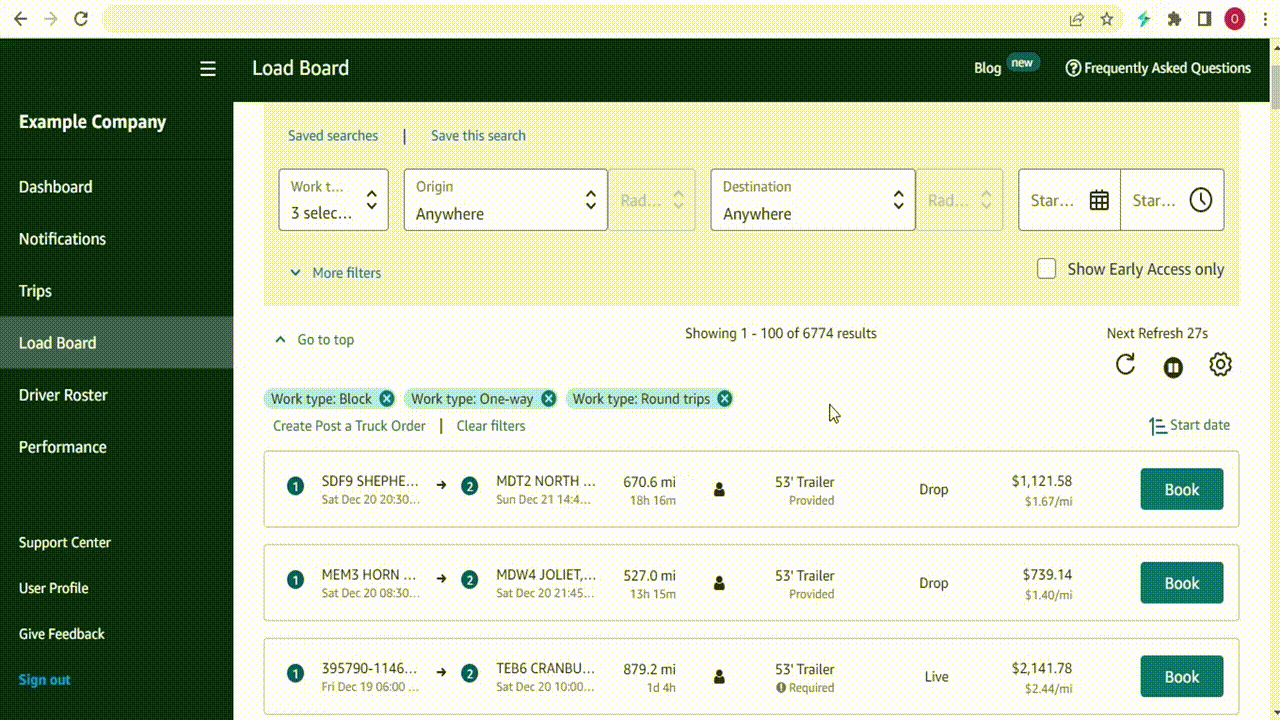Open the Destination dropdown
Image resolution: width=1280 pixels, height=720 pixels.
[812, 200]
